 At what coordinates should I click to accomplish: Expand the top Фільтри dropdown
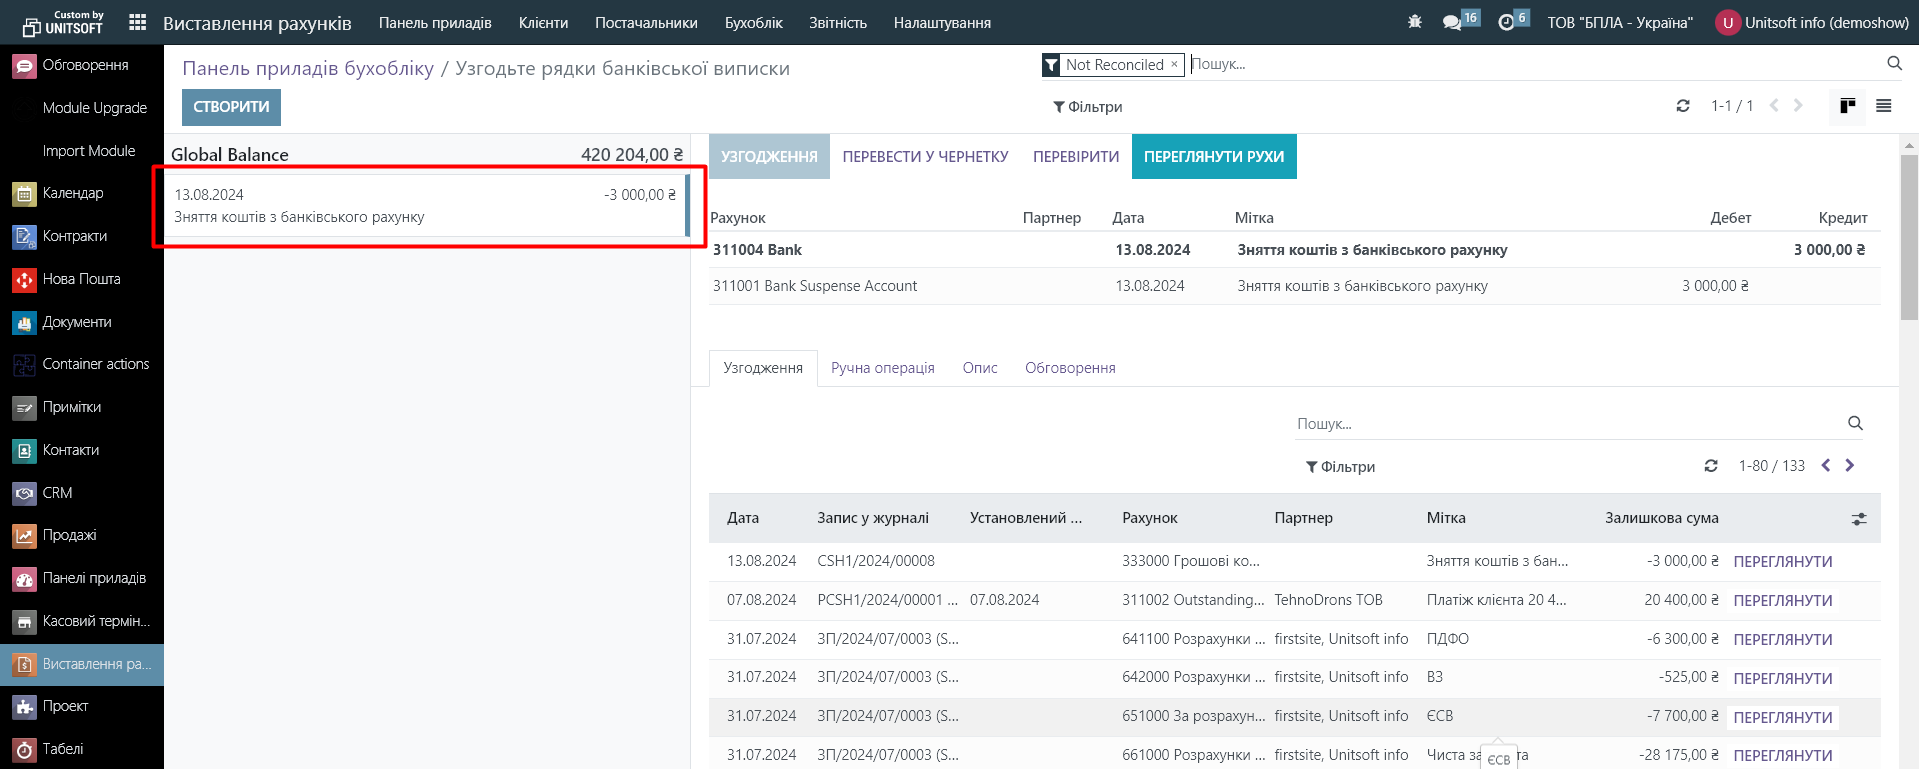1087,107
